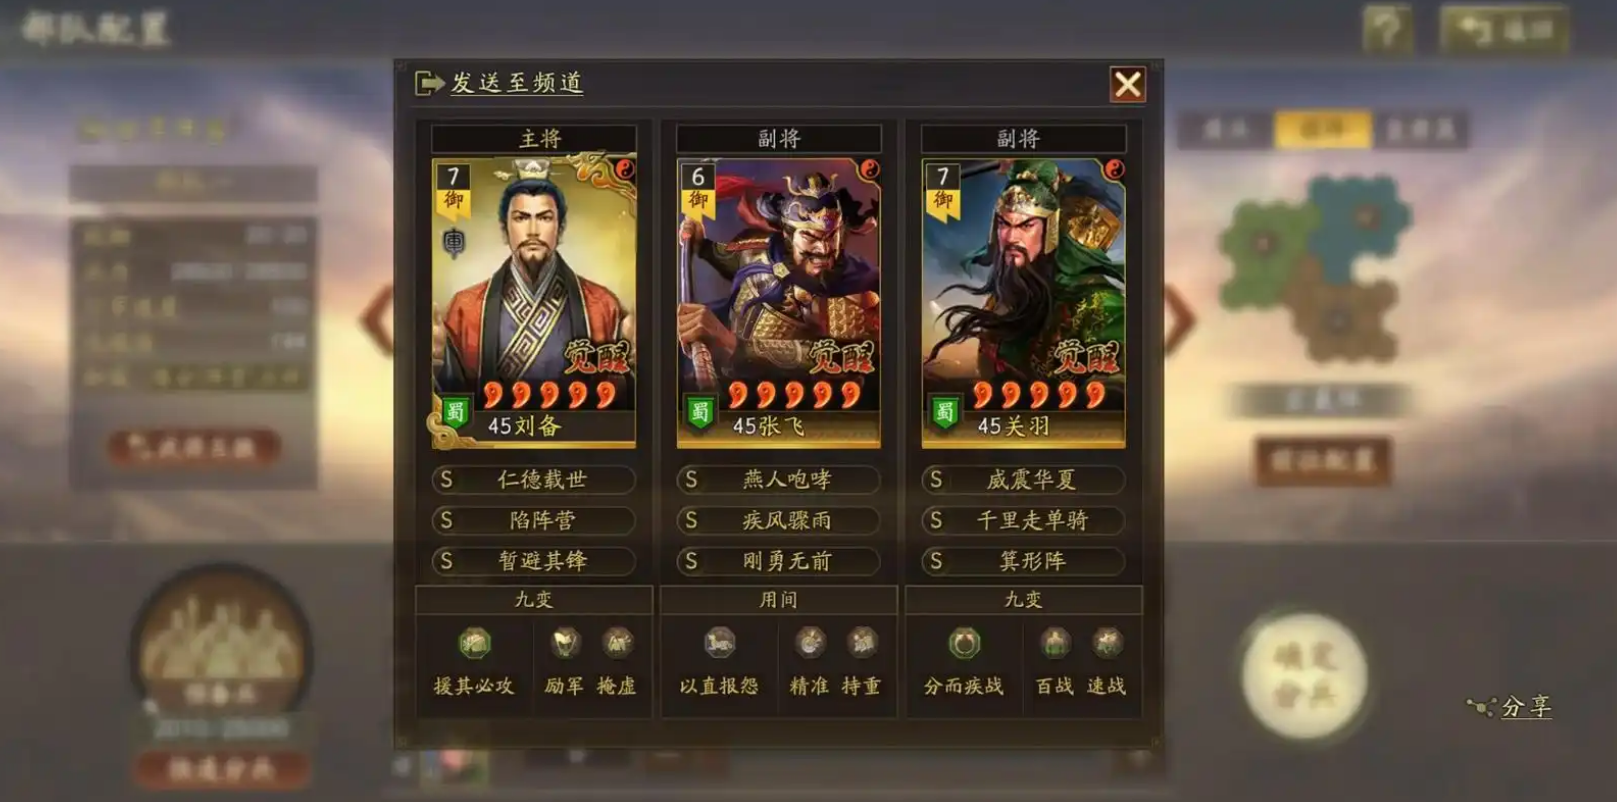Select the 掩虚 tactic icon
Viewport: 1617px width, 802px height.
[616, 643]
